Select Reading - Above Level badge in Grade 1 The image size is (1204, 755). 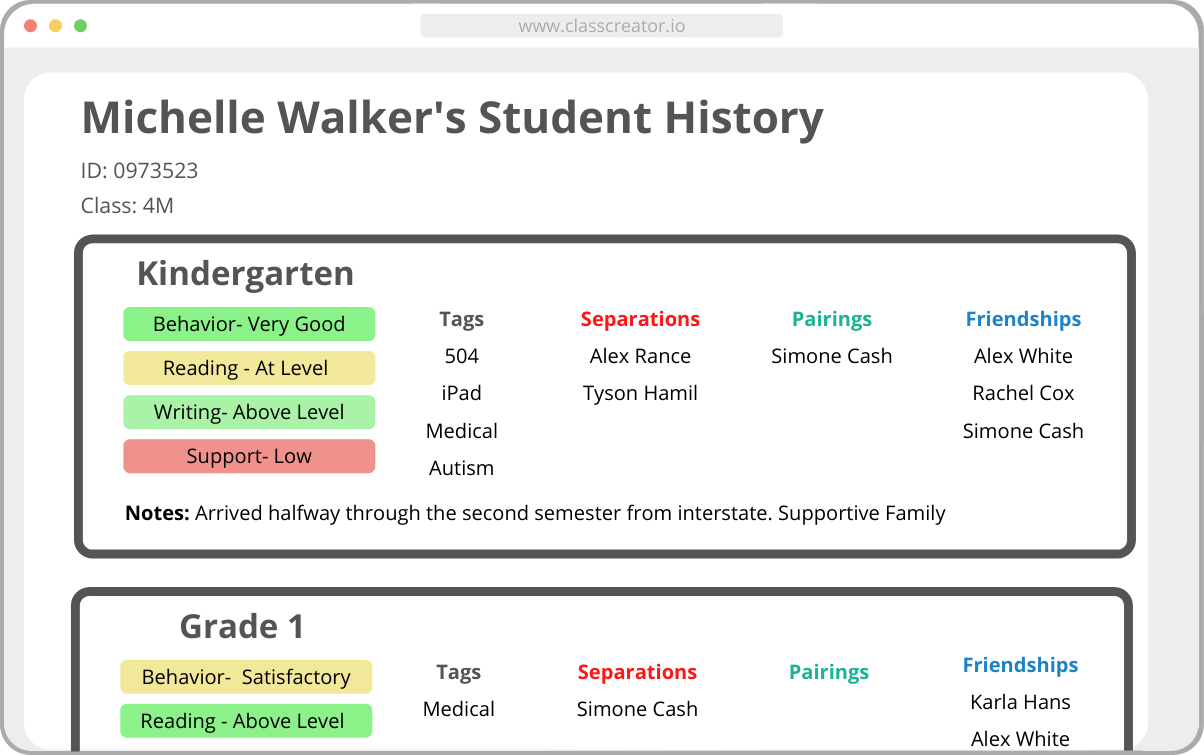pyautogui.click(x=246, y=721)
